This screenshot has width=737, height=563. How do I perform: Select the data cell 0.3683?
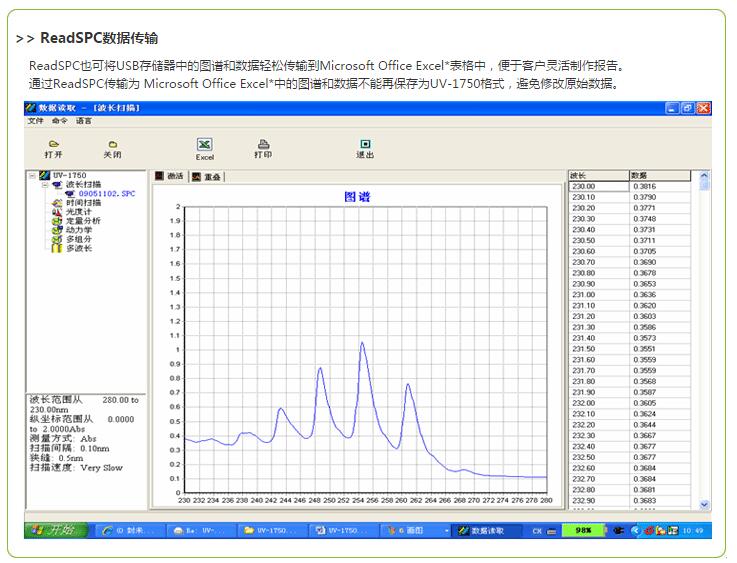point(659,500)
